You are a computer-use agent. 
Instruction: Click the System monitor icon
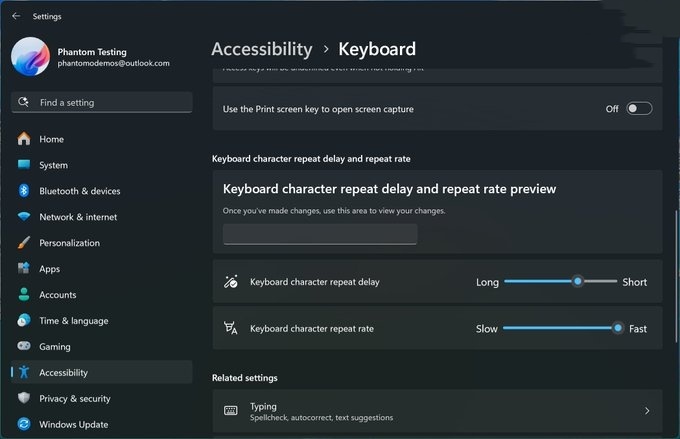(24, 164)
